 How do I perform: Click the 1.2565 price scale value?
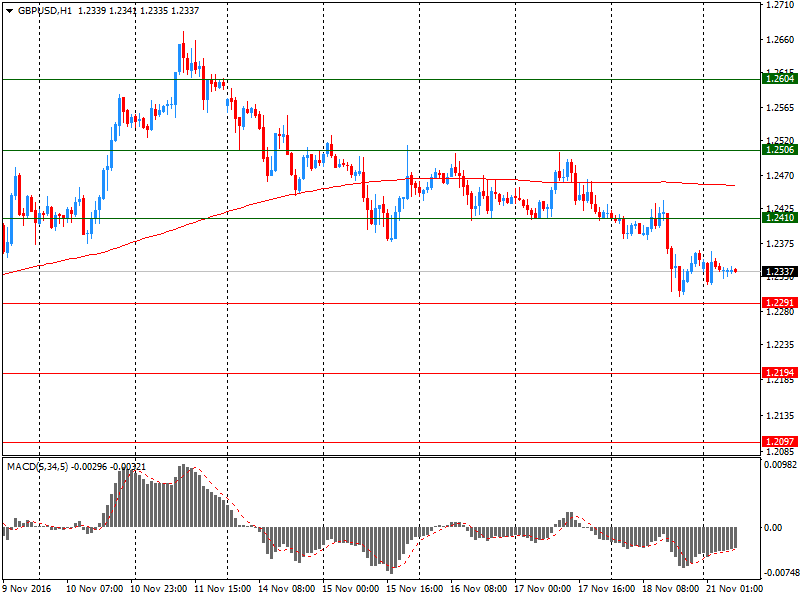780,108
